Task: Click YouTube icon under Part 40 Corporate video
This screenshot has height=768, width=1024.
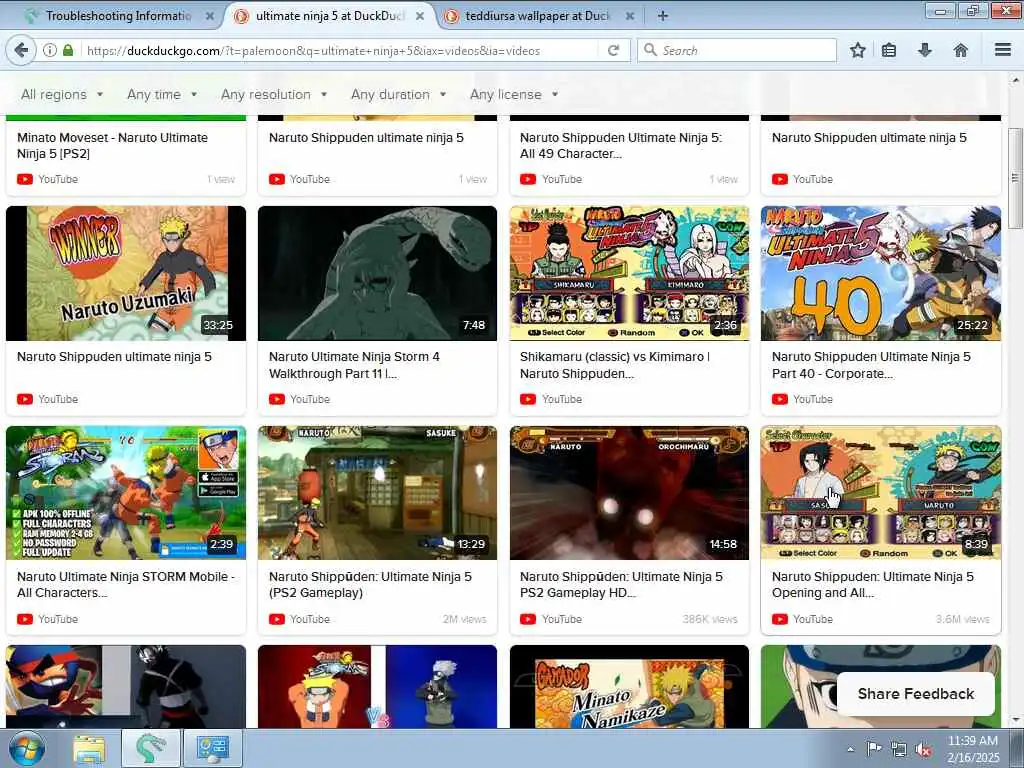Action: (x=780, y=399)
